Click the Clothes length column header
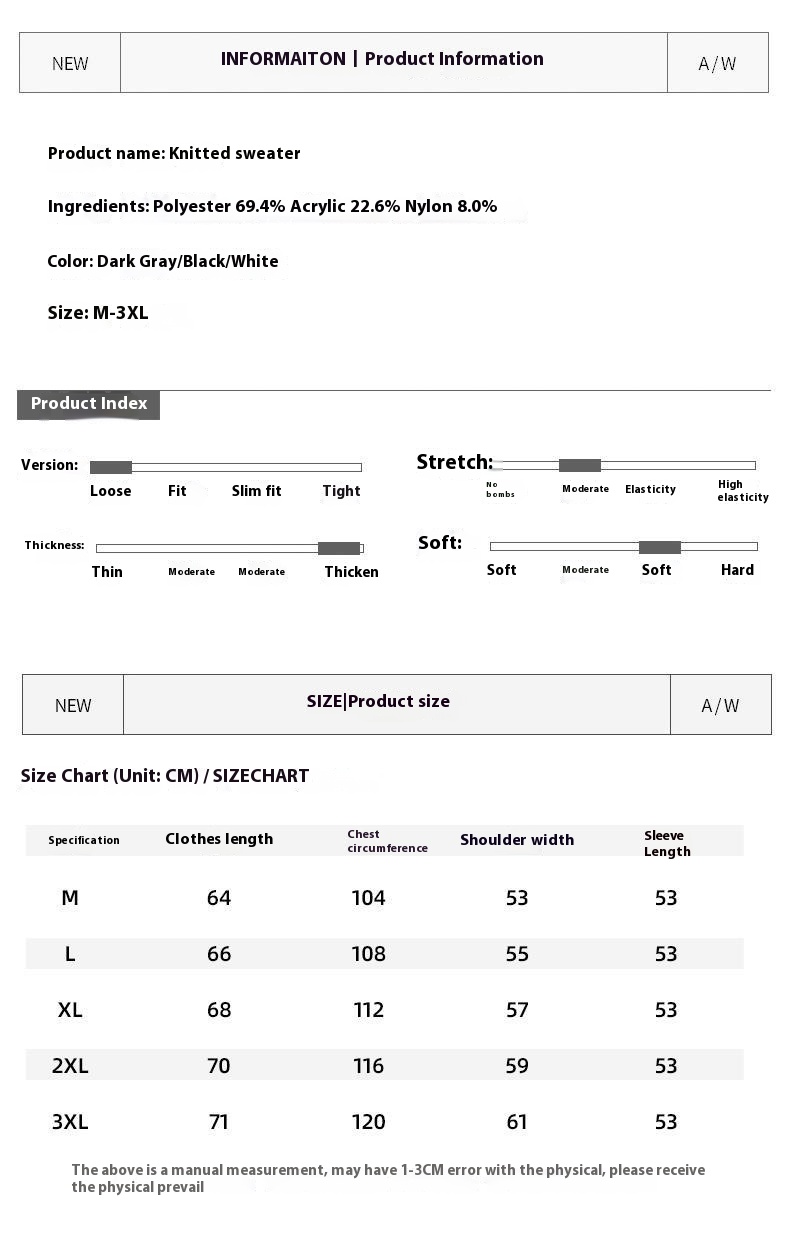This screenshot has height=1233, width=790. point(219,839)
